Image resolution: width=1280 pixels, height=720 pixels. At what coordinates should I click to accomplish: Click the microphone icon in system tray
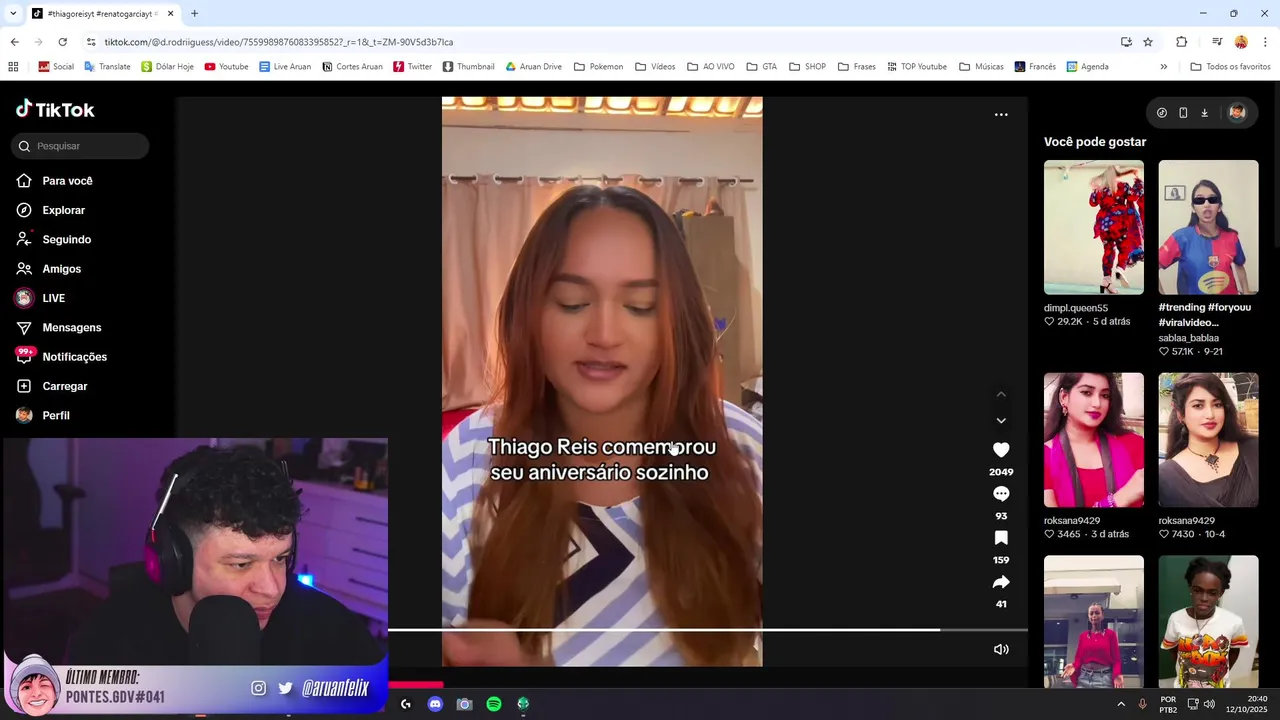1142,704
